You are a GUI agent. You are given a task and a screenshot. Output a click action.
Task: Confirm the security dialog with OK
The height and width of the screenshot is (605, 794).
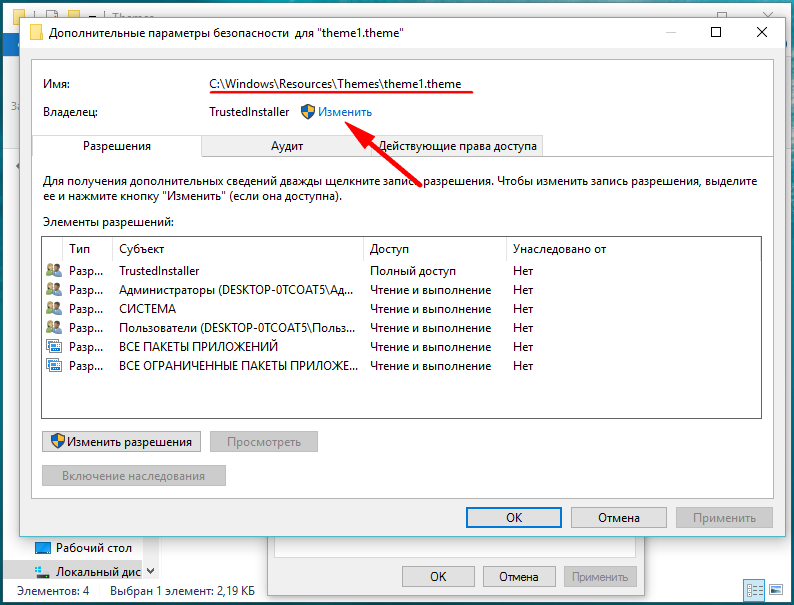513,518
